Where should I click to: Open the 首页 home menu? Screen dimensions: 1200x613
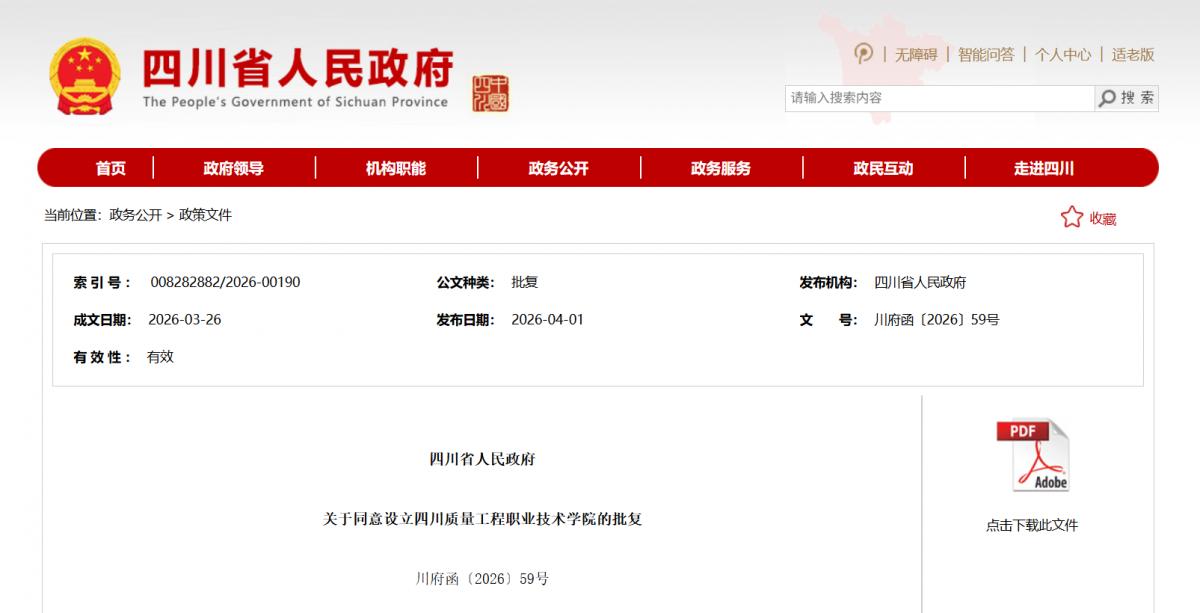tap(111, 168)
